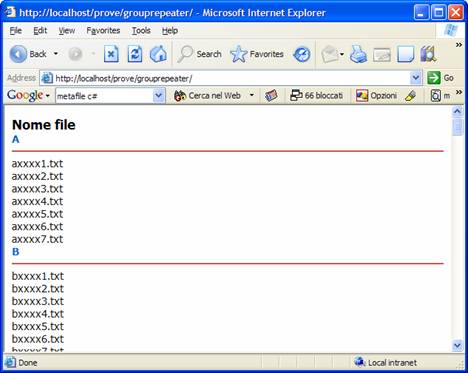Click the Print icon
This screenshot has width=468, height=373.
[358, 54]
